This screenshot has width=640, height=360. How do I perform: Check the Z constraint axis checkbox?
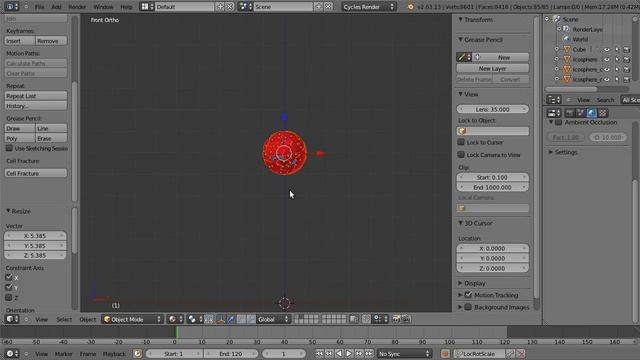(9, 298)
